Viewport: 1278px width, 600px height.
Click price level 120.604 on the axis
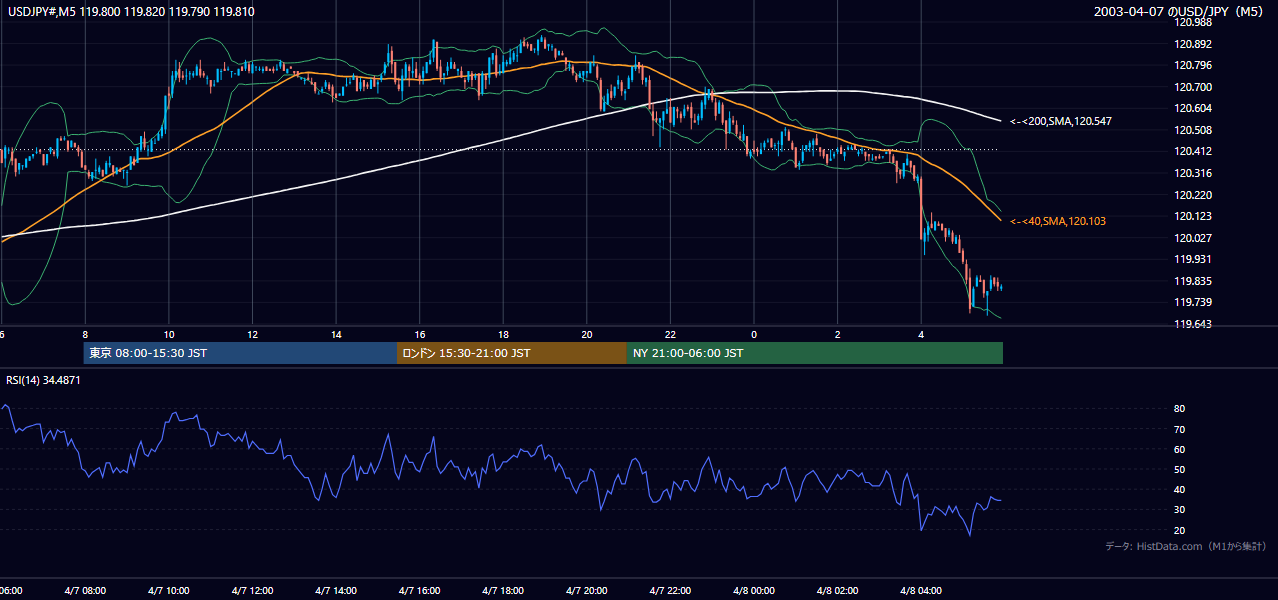pos(1192,108)
